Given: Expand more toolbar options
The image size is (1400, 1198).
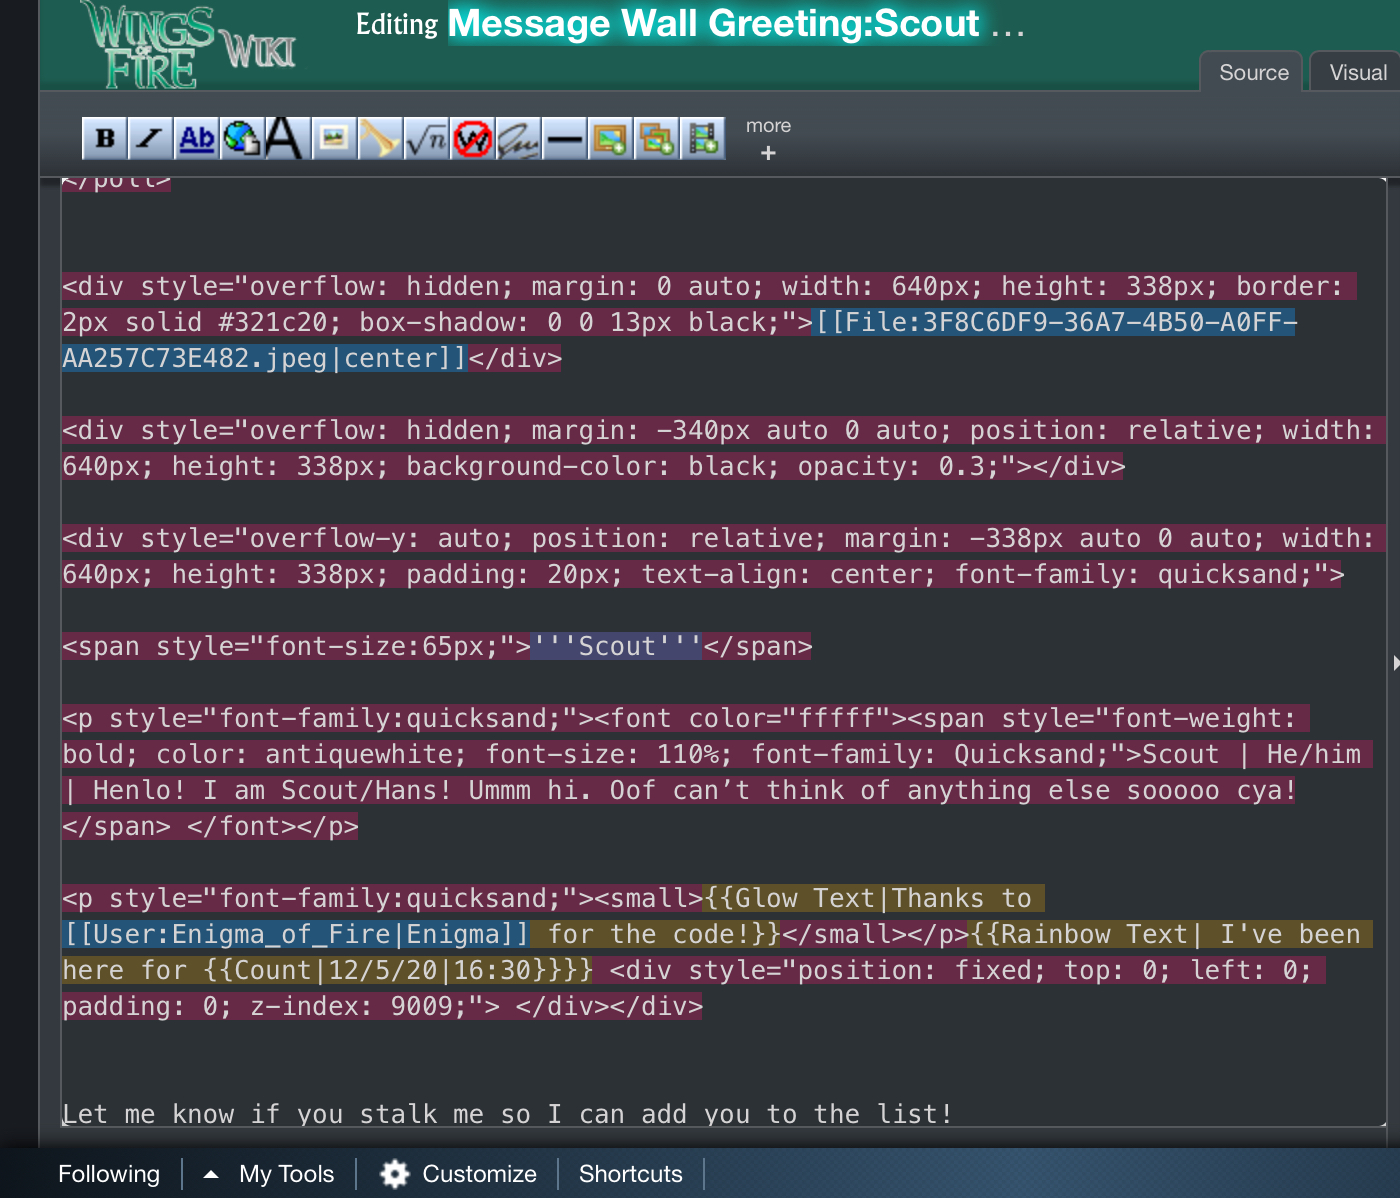Looking at the screenshot, I should tap(768, 139).
